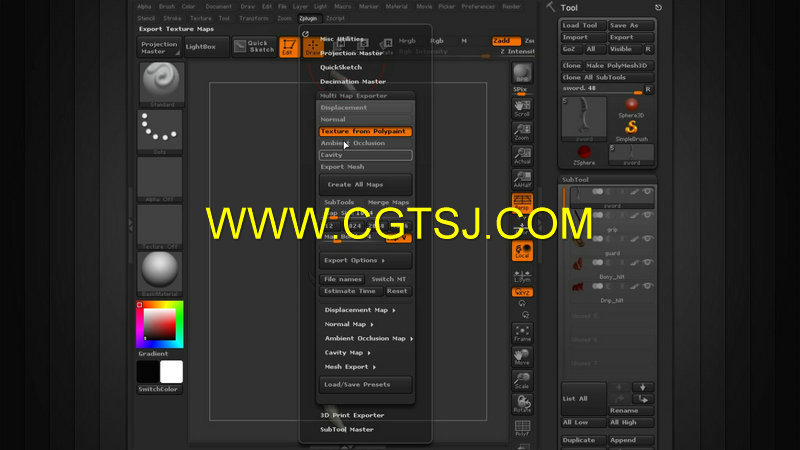Click the Tool palette refresh icon

[x=658, y=8]
